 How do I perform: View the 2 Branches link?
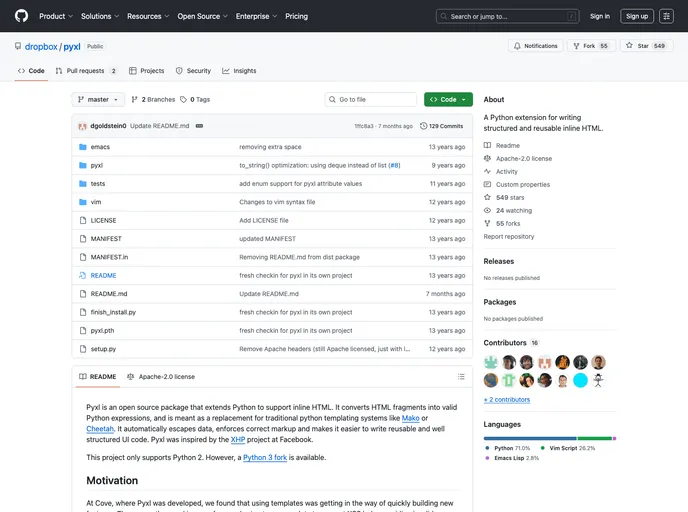pyautogui.click(x=153, y=100)
